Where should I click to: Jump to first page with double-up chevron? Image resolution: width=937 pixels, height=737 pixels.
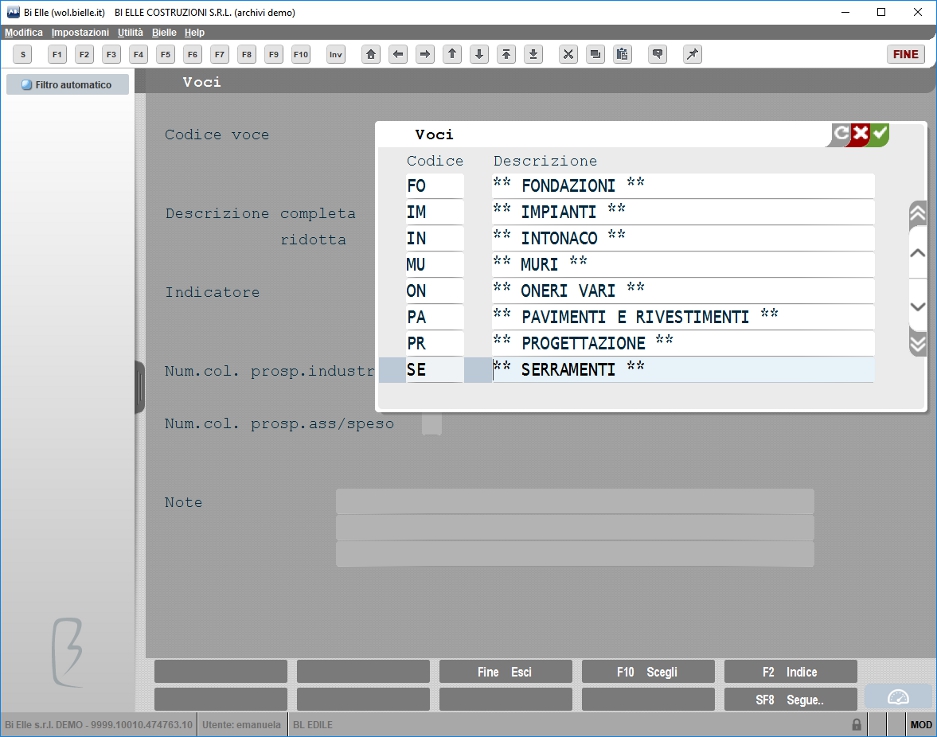[x=917, y=213]
